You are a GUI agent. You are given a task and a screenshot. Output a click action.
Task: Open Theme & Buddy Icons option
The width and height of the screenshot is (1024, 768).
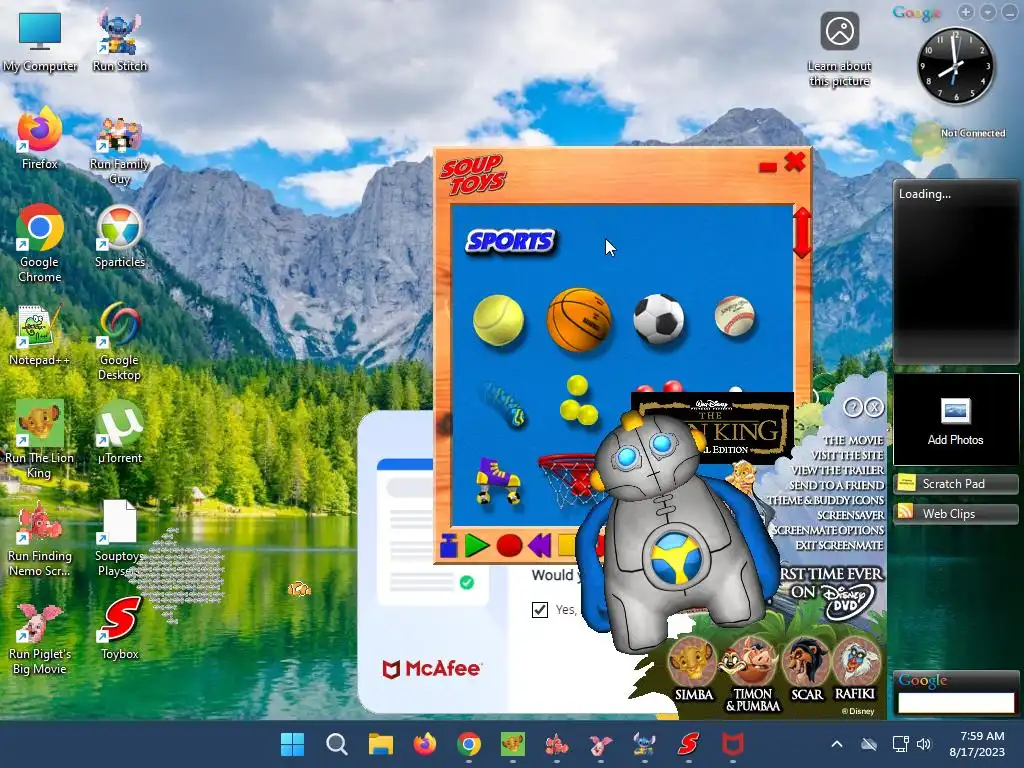click(826, 500)
